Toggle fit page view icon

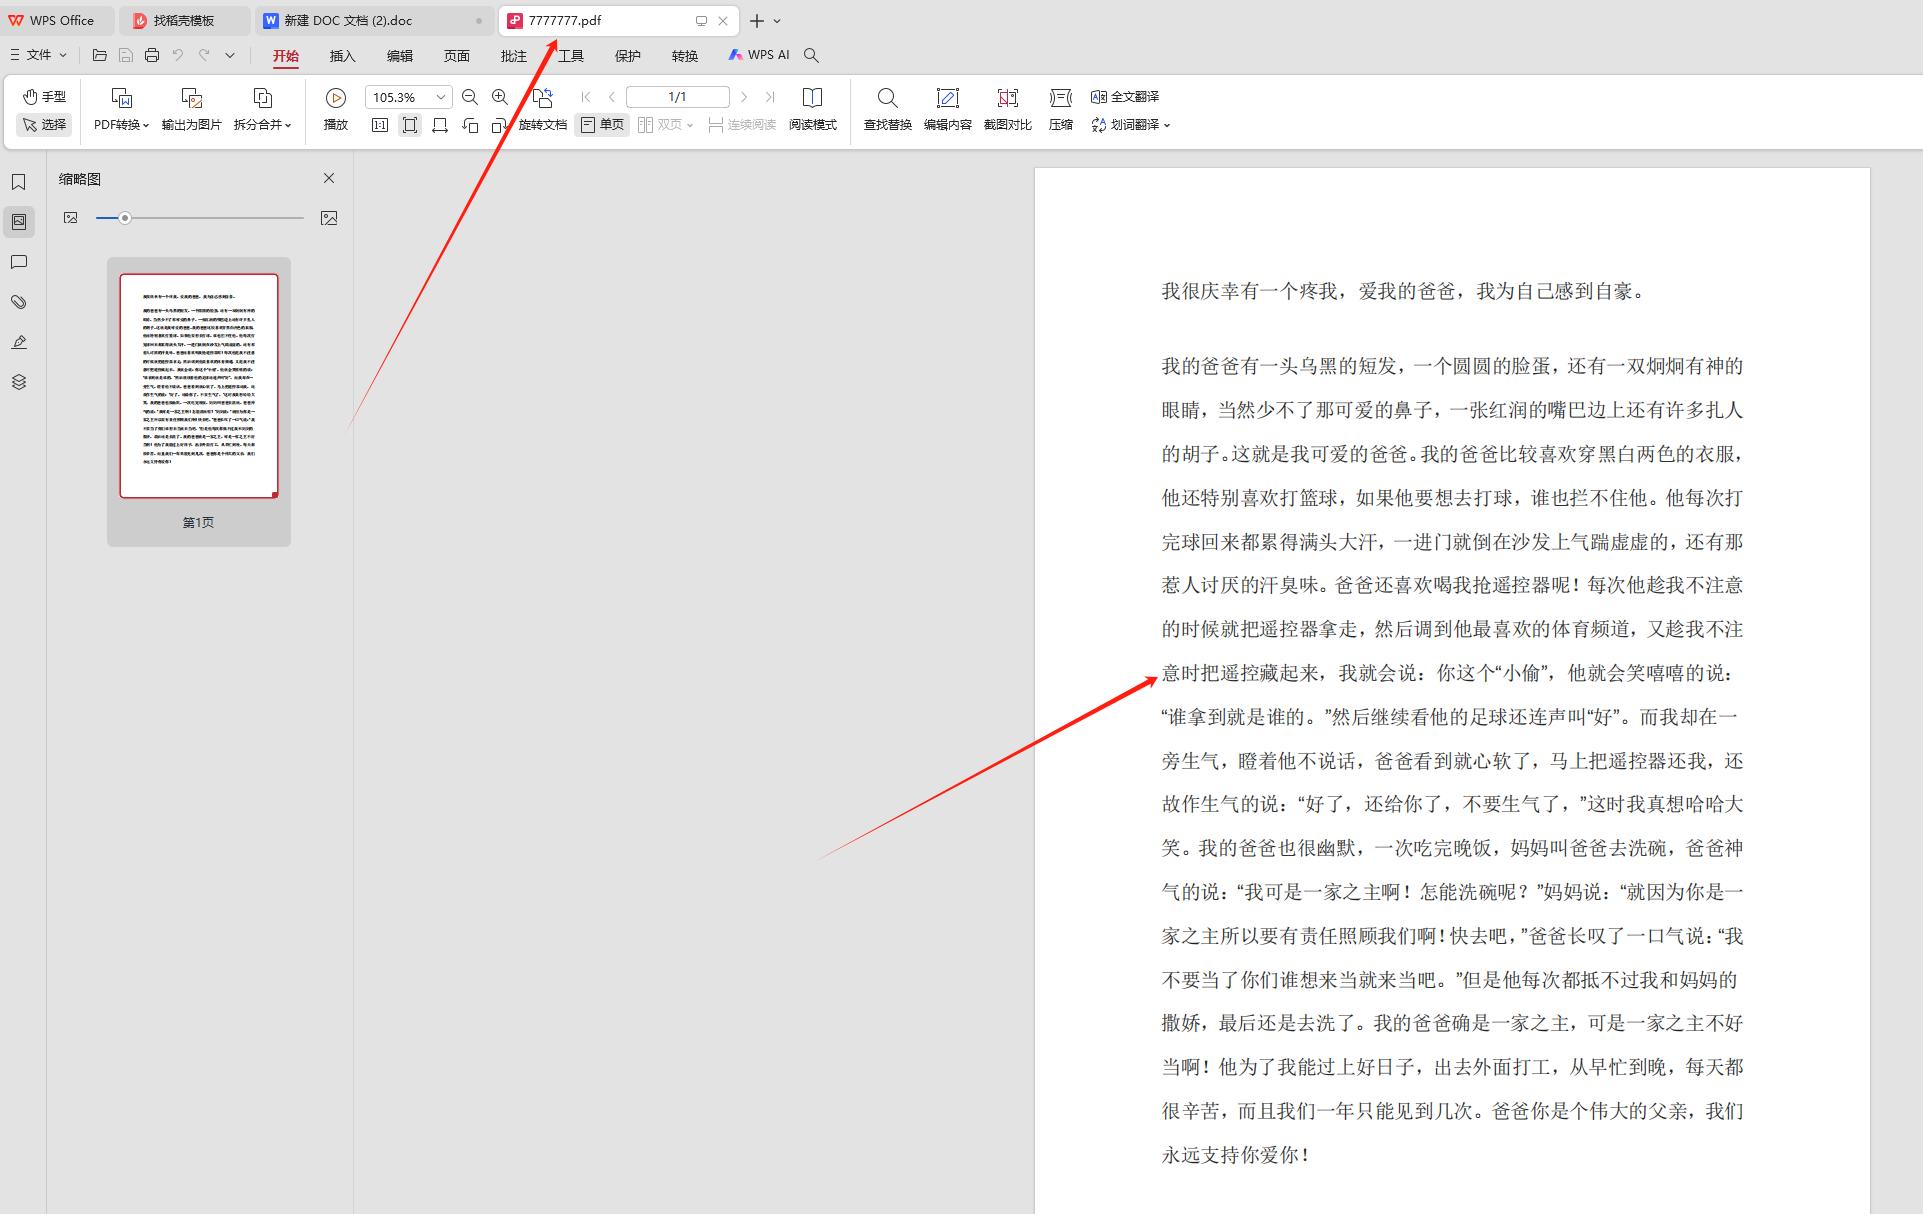click(410, 125)
